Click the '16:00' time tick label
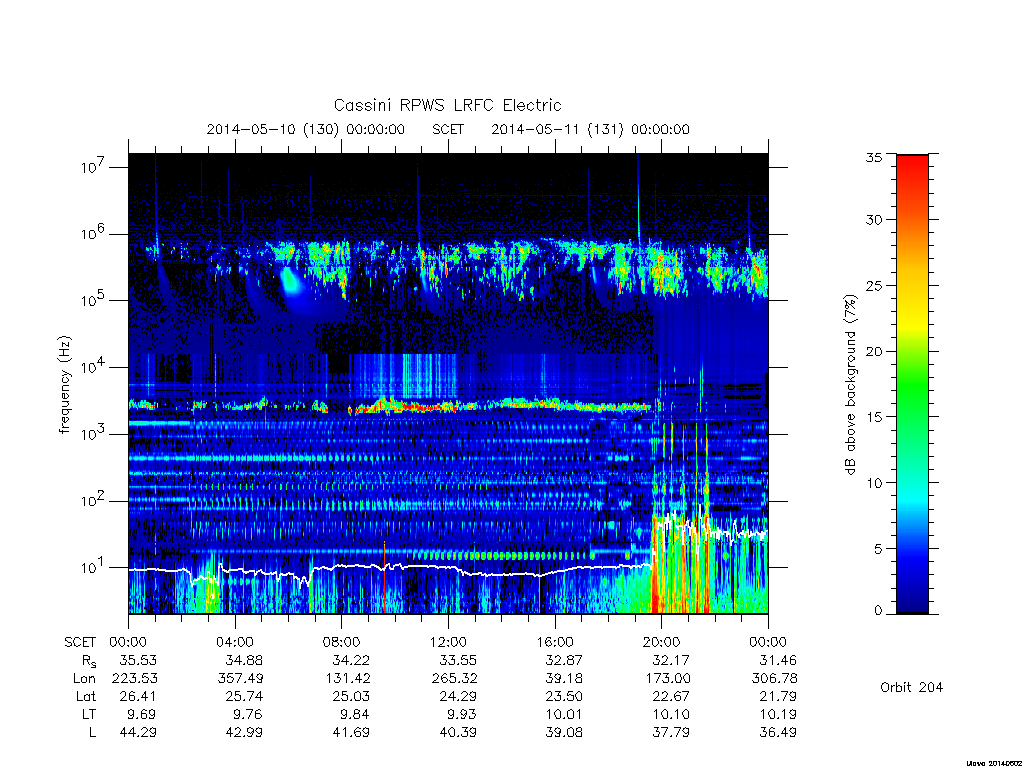This screenshot has width=1024, height=768. 554,643
